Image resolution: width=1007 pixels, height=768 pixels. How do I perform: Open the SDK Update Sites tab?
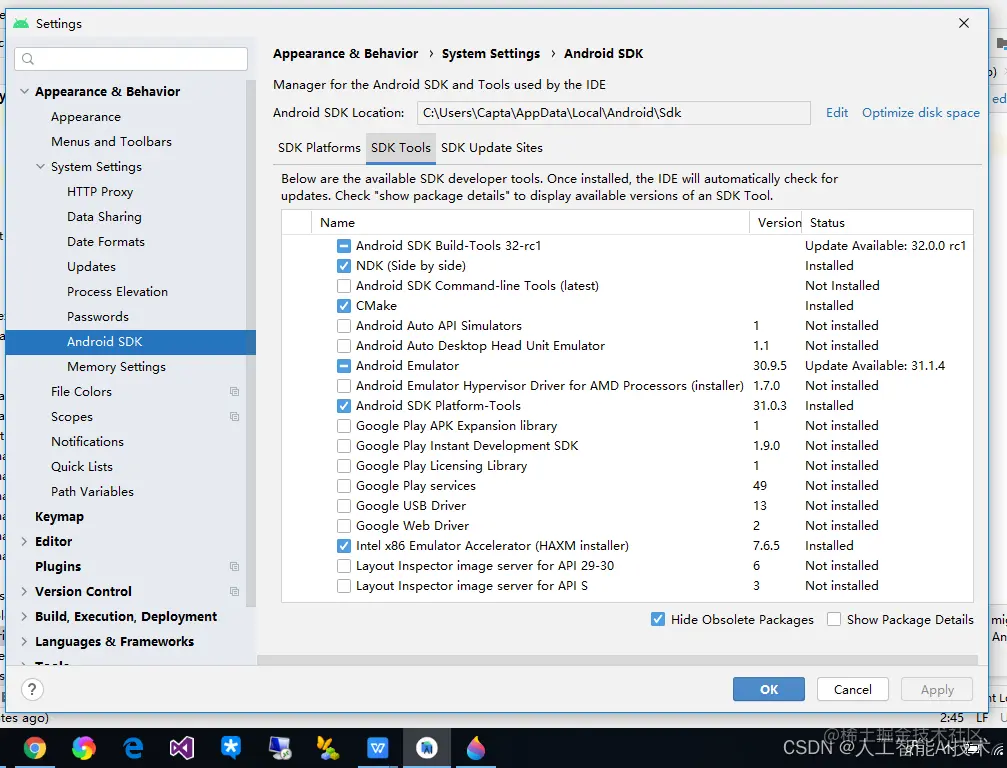(491, 148)
